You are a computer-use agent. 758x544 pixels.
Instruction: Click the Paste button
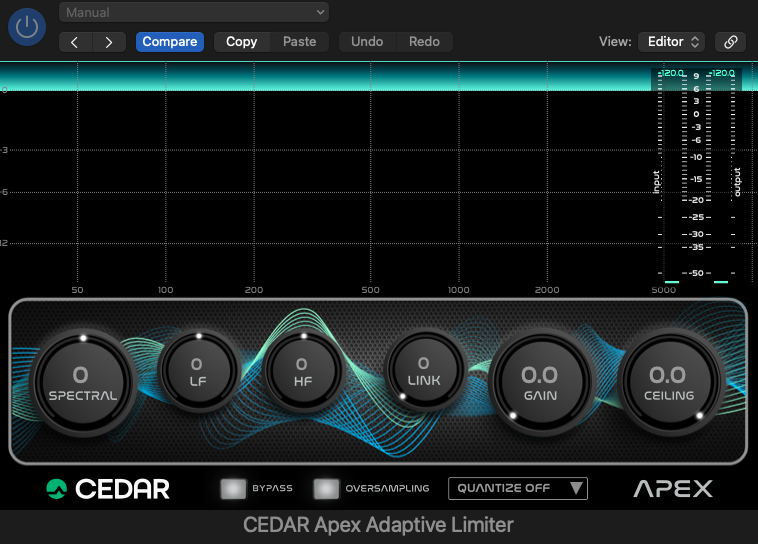click(300, 42)
